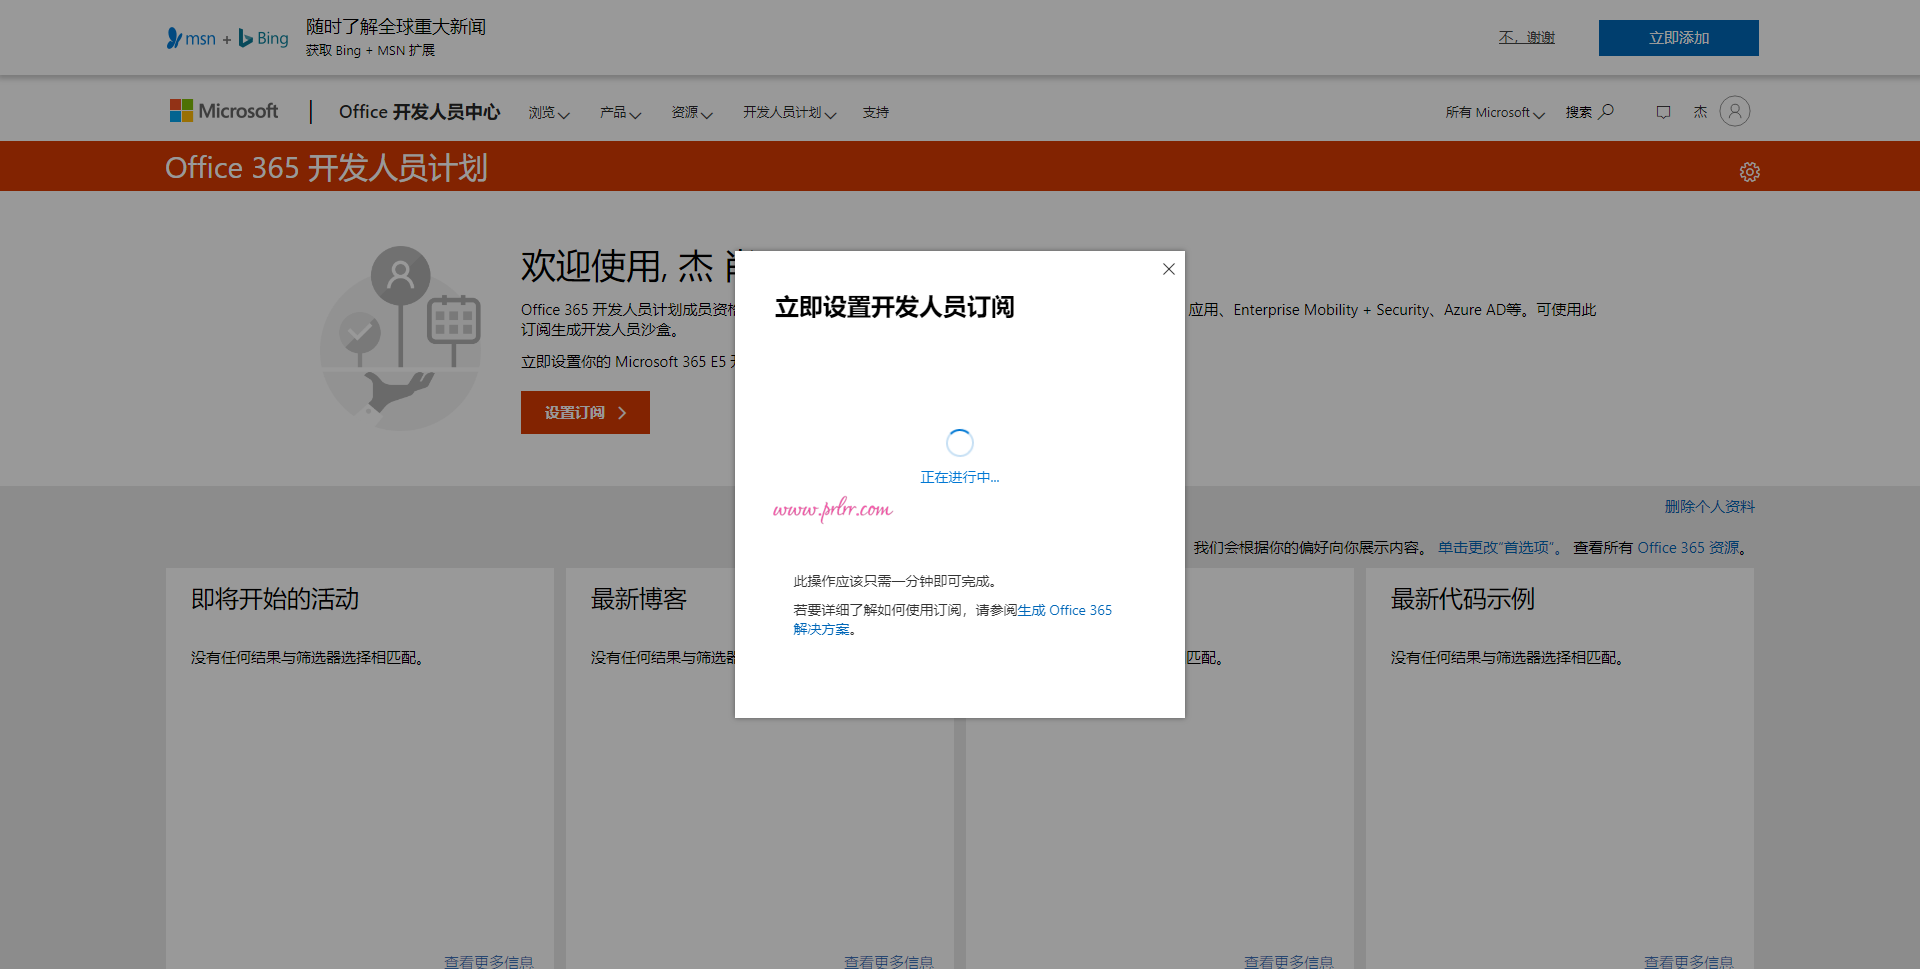
Task: Open the 产品 dropdown menu
Action: (x=620, y=113)
